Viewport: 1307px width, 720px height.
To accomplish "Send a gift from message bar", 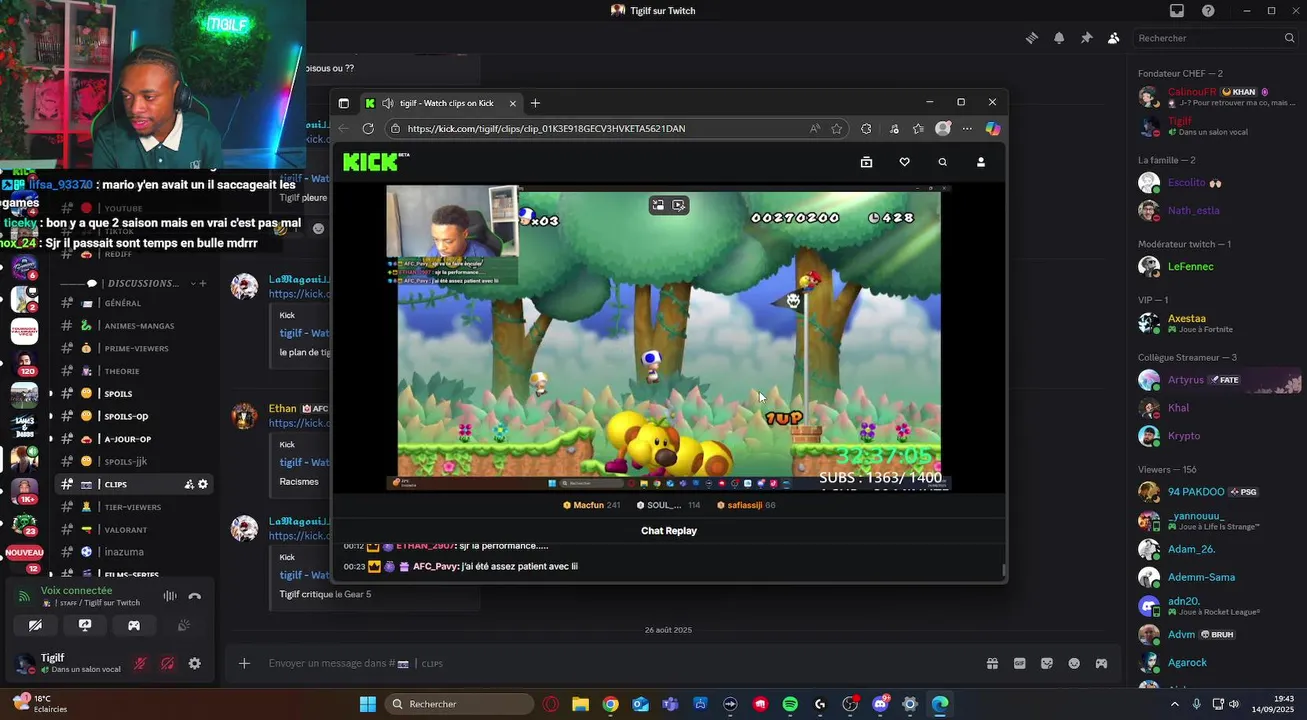I will [992, 663].
